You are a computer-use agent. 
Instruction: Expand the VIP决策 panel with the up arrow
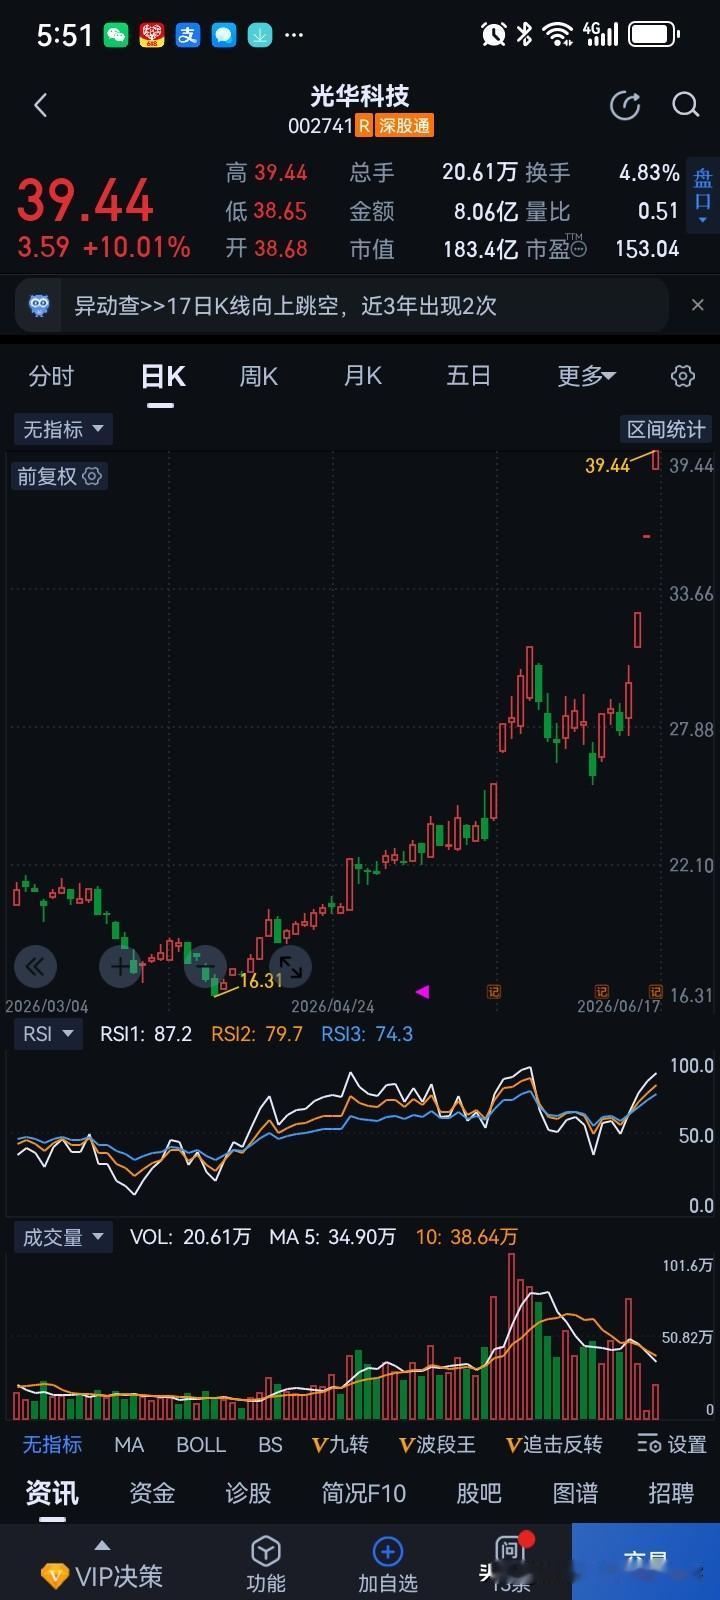click(101, 1546)
